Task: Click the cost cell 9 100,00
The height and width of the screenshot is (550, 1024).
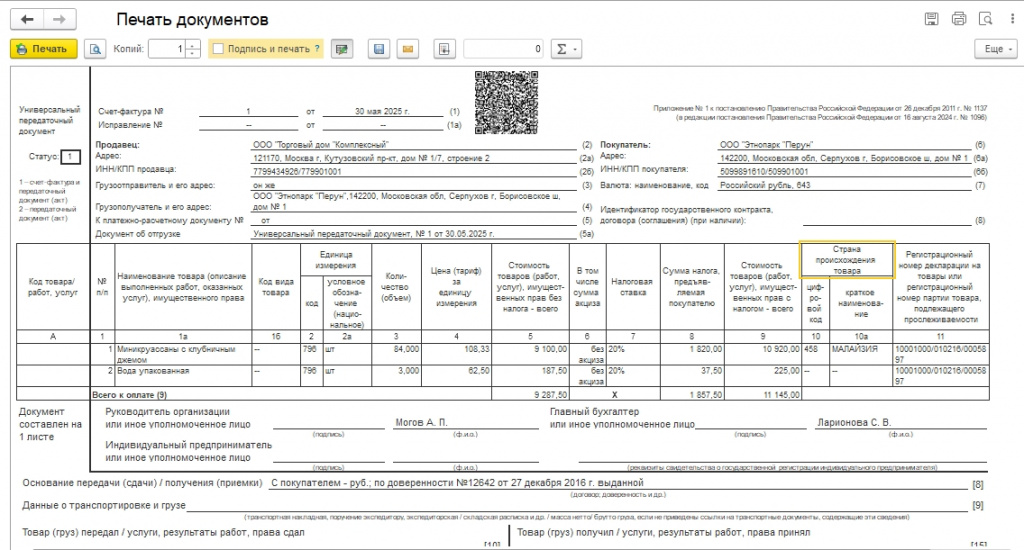Action: tap(530, 354)
